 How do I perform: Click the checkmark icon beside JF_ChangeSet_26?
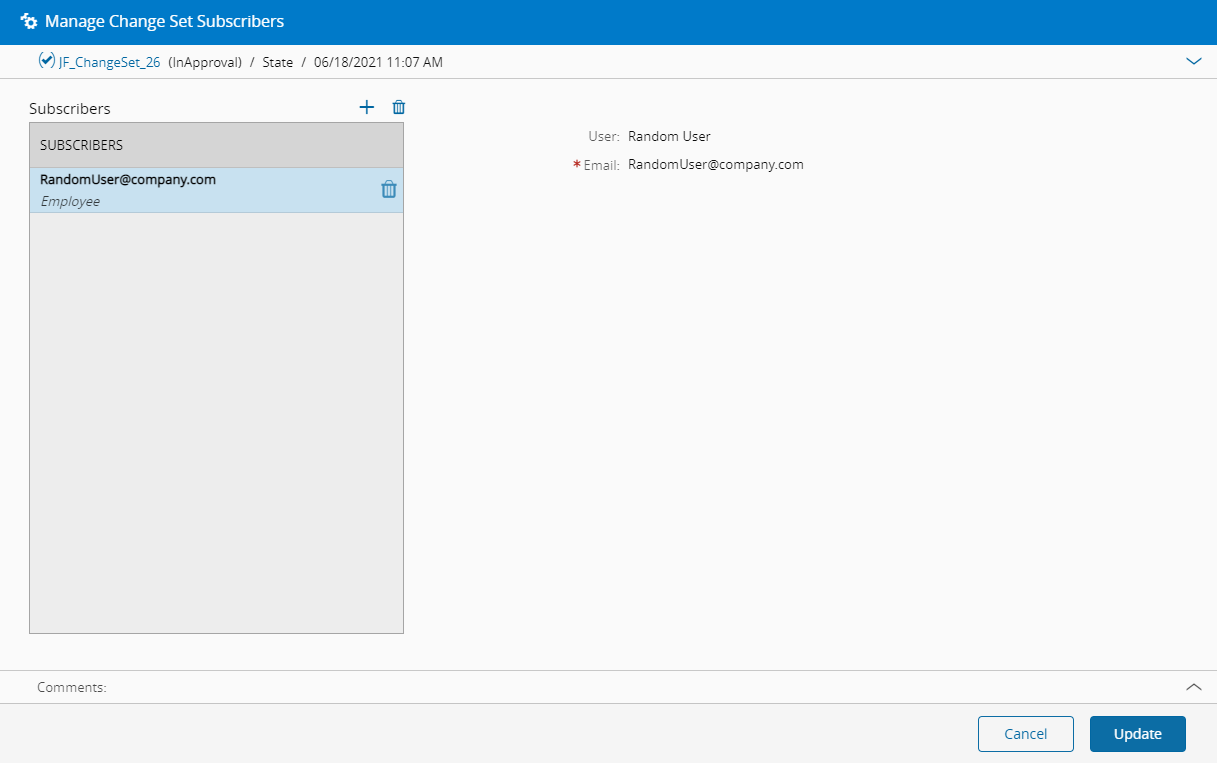coord(46,61)
